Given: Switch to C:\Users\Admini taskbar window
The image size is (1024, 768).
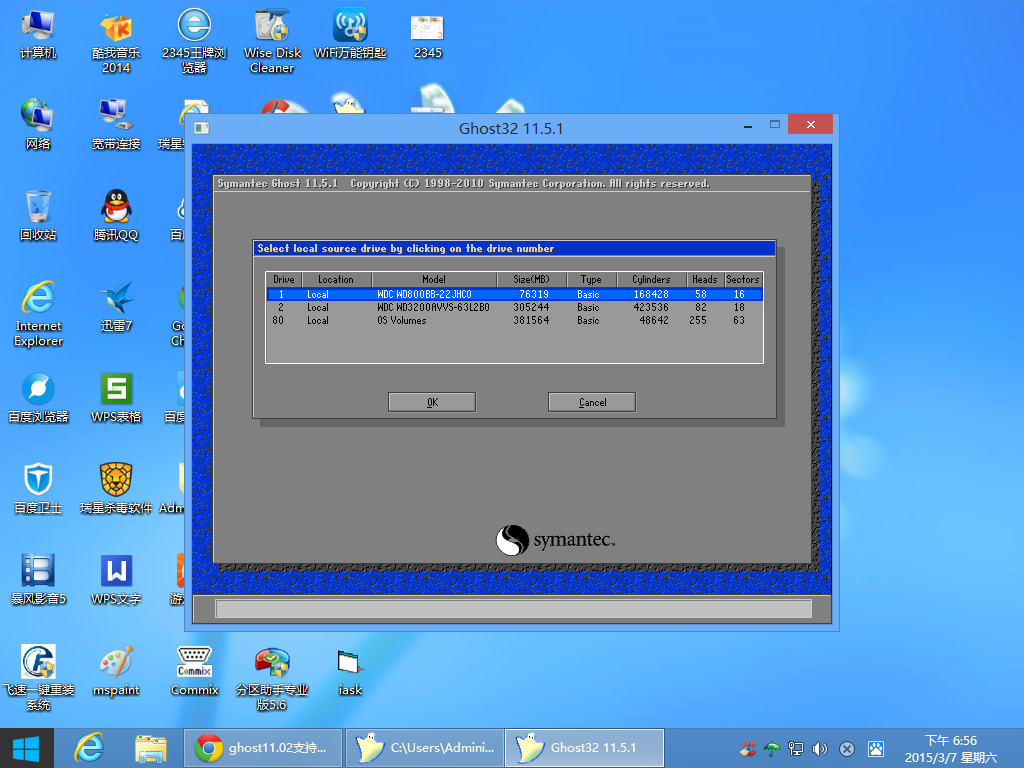Looking at the screenshot, I should [x=426, y=747].
